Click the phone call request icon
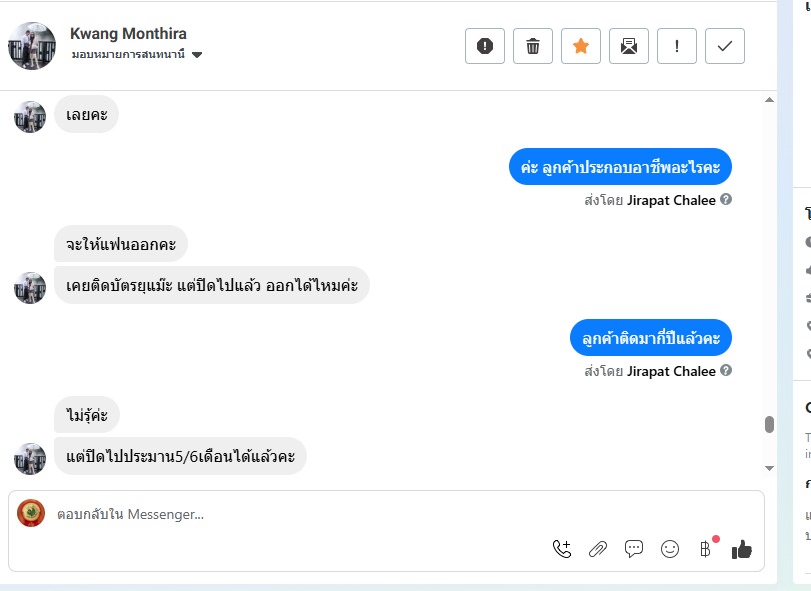811x591 pixels. click(562, 548)
